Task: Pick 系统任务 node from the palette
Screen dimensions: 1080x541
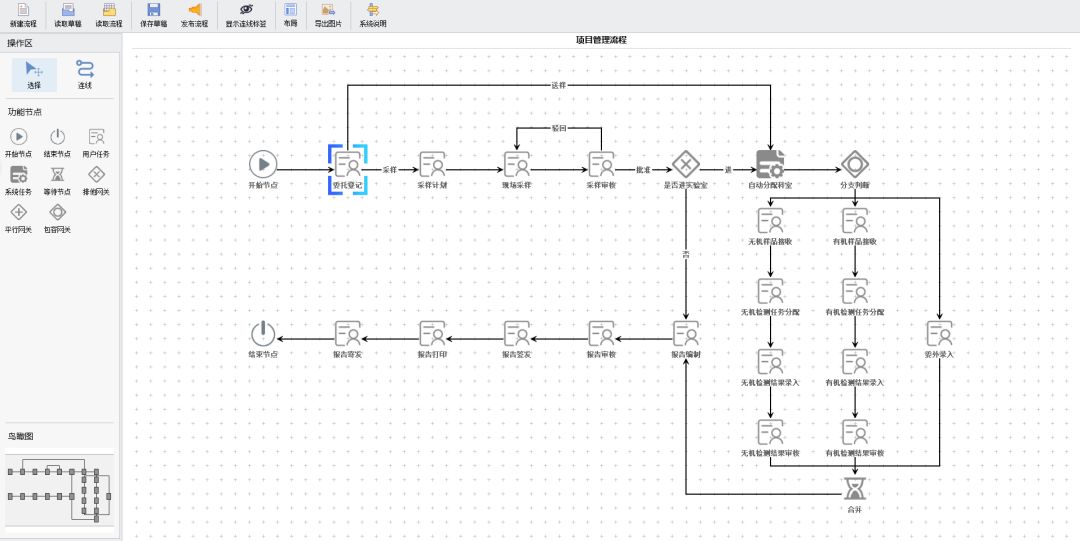Action: [x=18, y=179]
